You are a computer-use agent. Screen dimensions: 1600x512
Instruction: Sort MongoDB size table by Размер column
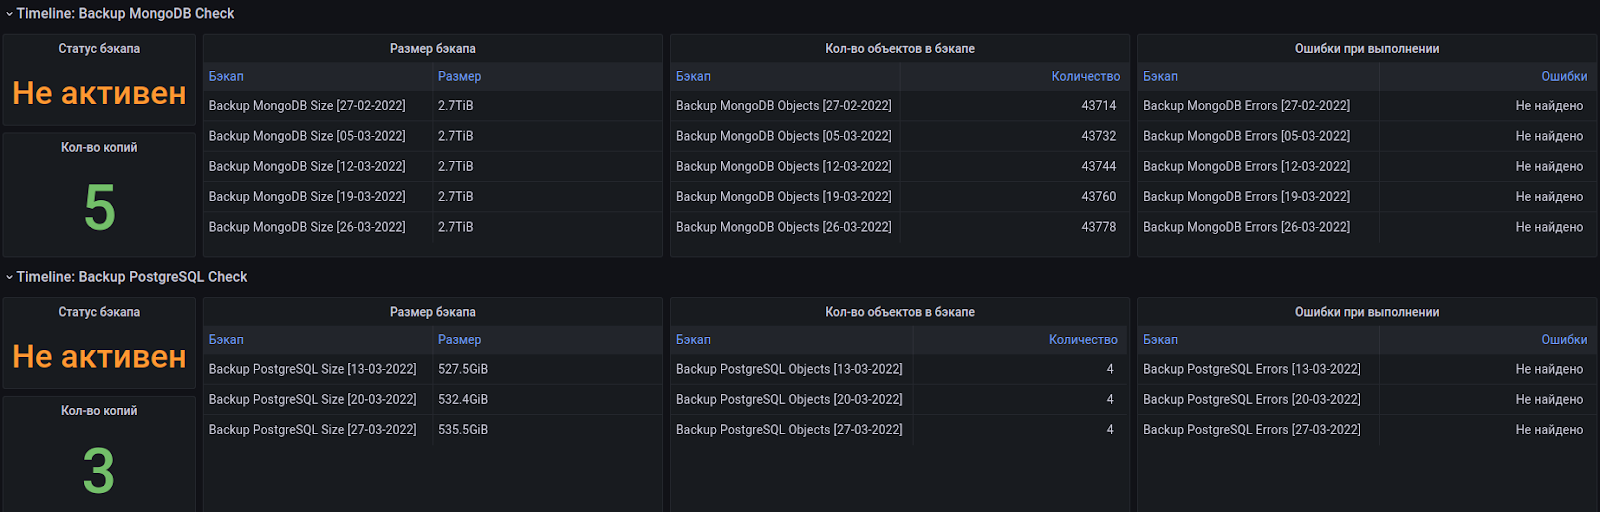(459, 76)
